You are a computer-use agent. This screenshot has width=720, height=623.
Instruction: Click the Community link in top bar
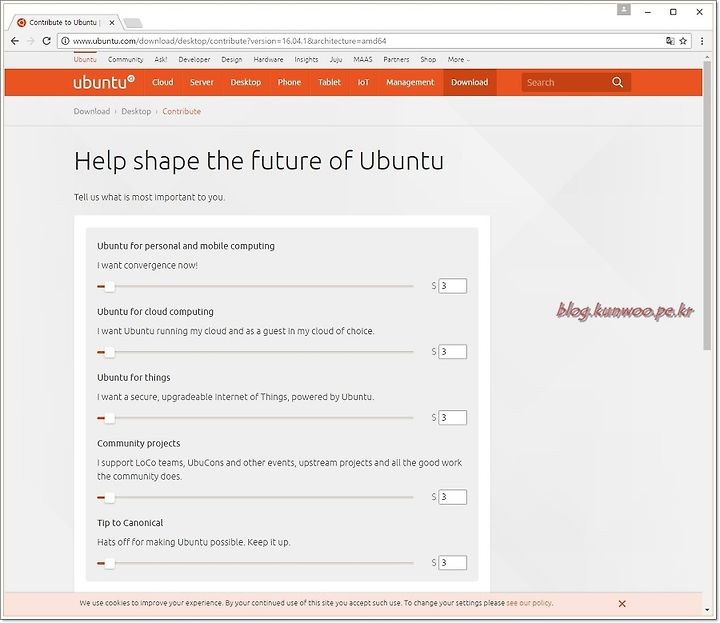click(x=125, y=60)
